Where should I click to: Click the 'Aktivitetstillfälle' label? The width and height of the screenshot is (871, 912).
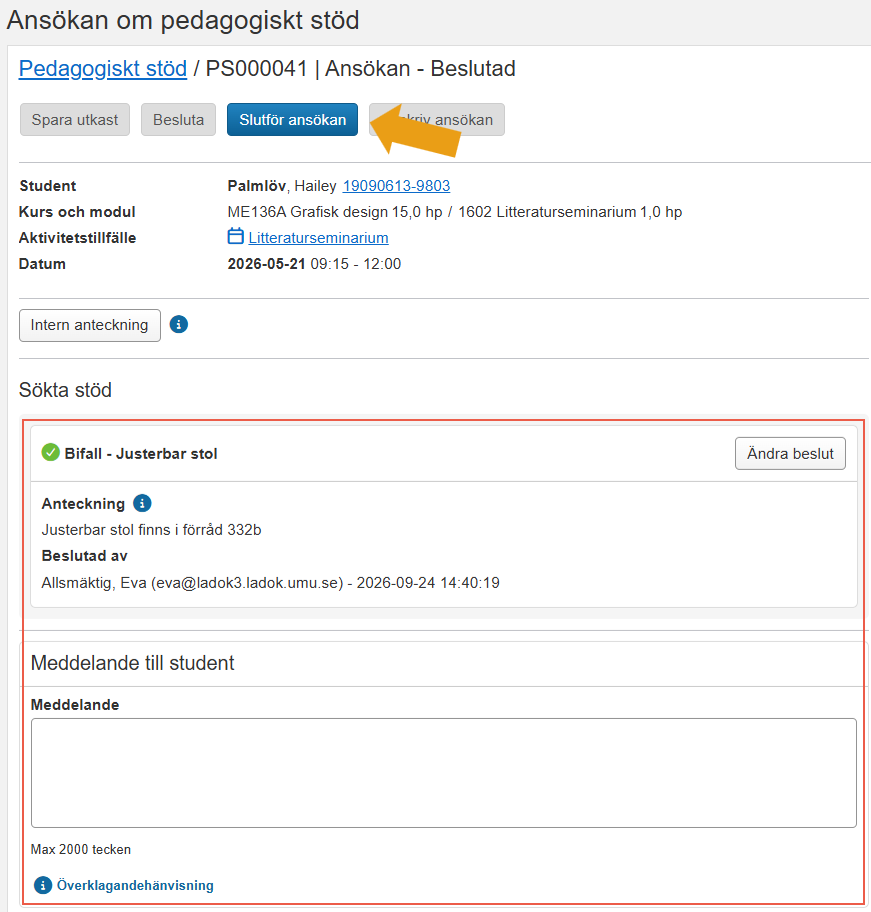[77, 238]
